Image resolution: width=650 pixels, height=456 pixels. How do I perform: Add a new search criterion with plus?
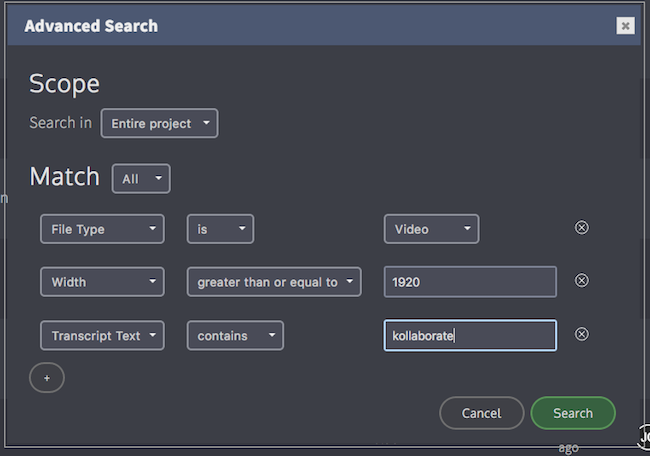pos(47,378)
